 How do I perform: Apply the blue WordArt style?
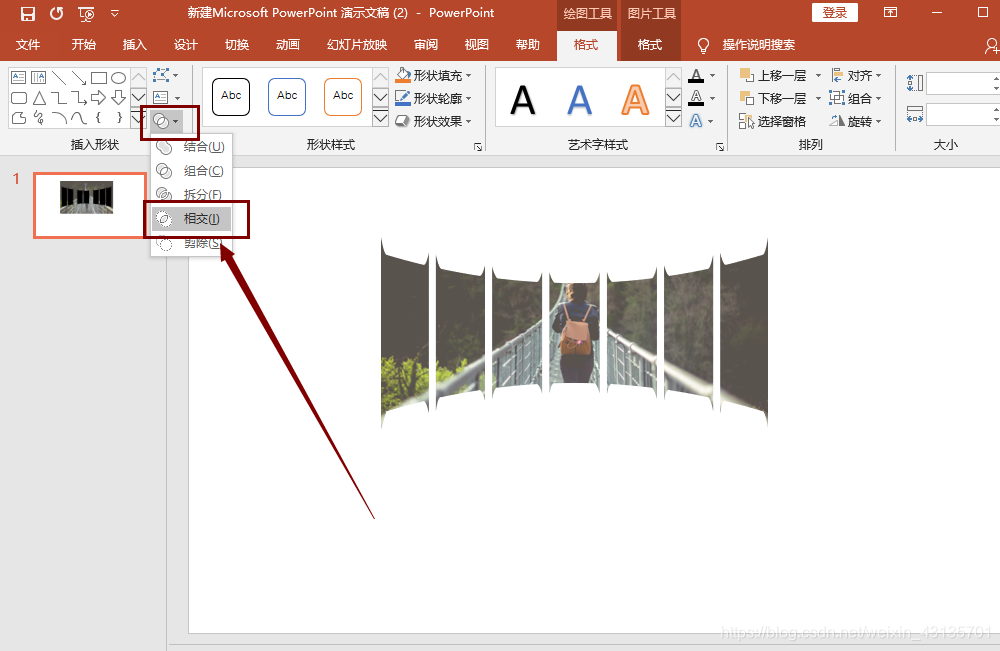(x=579, y=100)
